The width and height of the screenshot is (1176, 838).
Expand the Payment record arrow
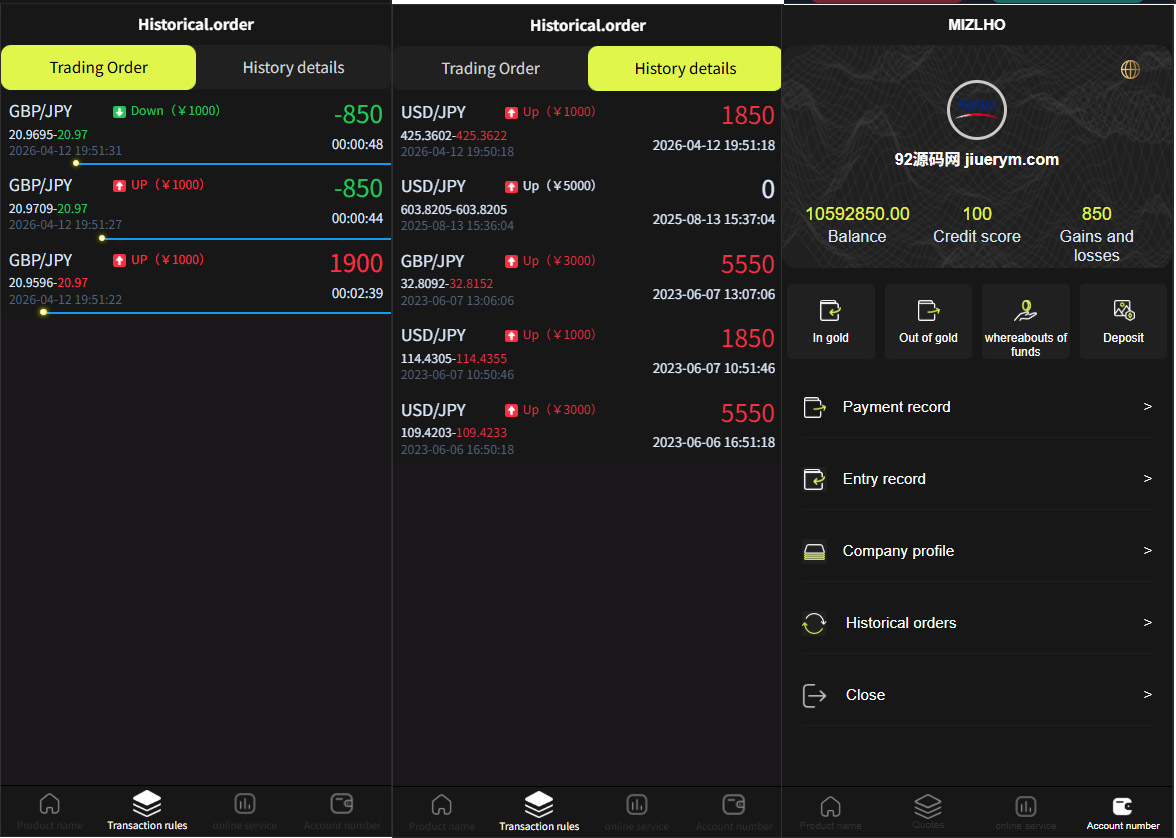(1148, 407)
